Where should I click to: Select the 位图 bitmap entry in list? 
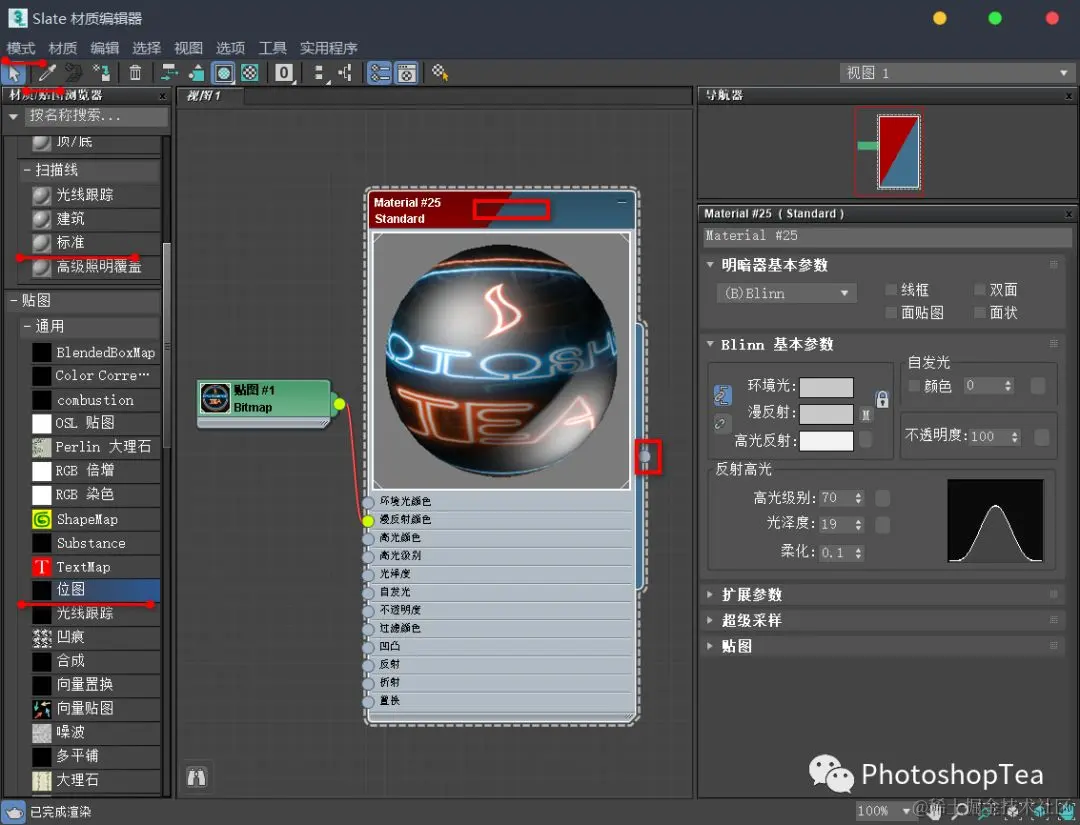(96, 589)
